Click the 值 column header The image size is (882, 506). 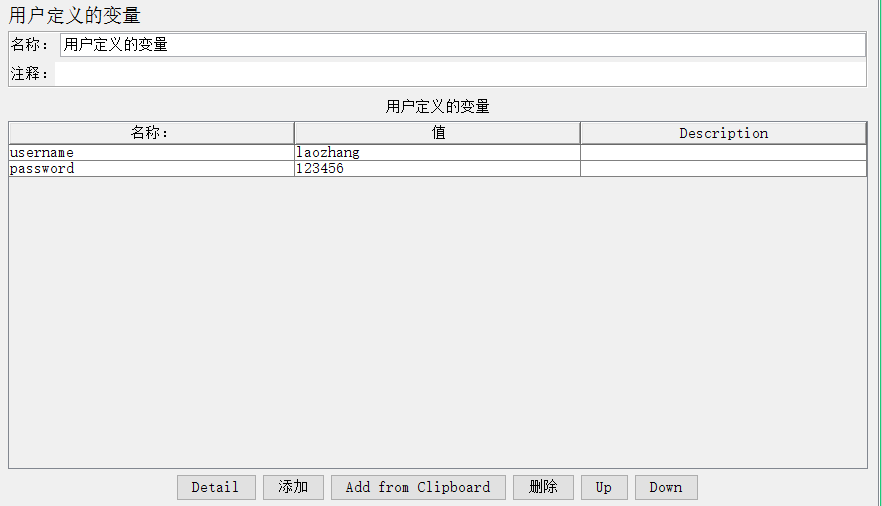point(437,133)
